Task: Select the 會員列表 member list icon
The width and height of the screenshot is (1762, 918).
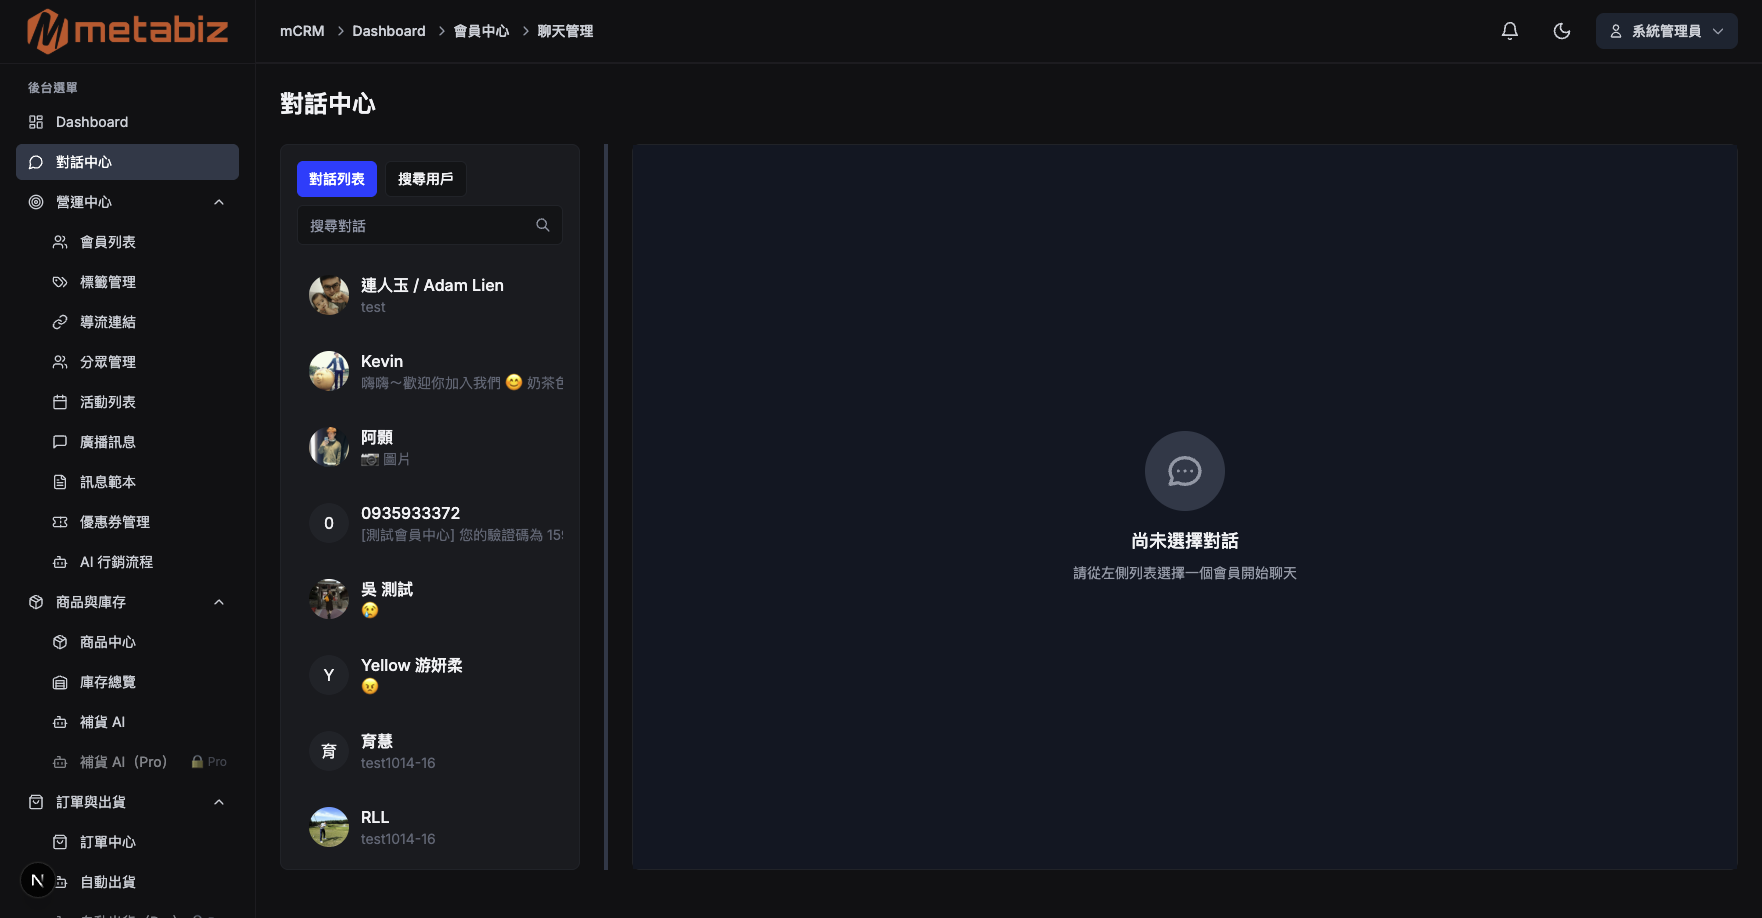Action: (x=60, y=241)
